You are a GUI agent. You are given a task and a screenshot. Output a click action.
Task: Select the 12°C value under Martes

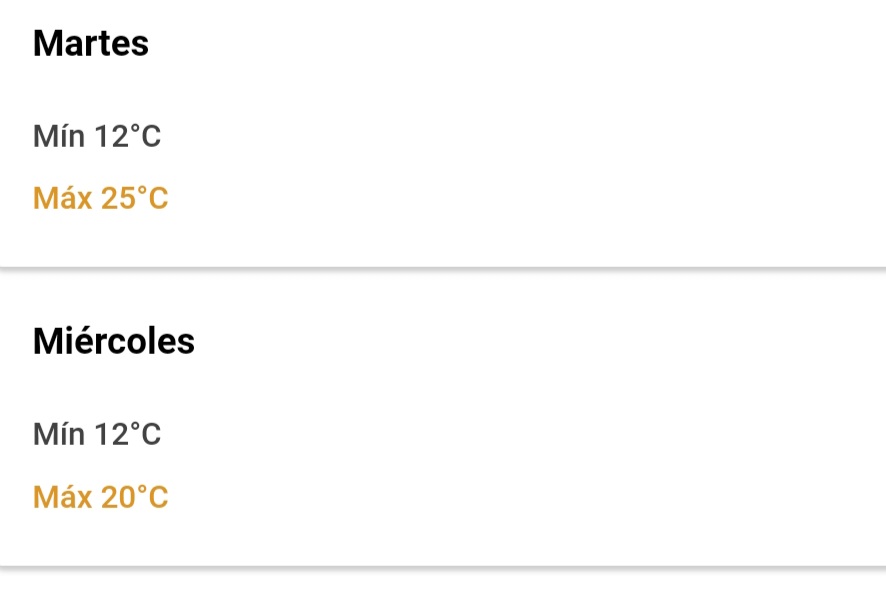click(128, 136)
